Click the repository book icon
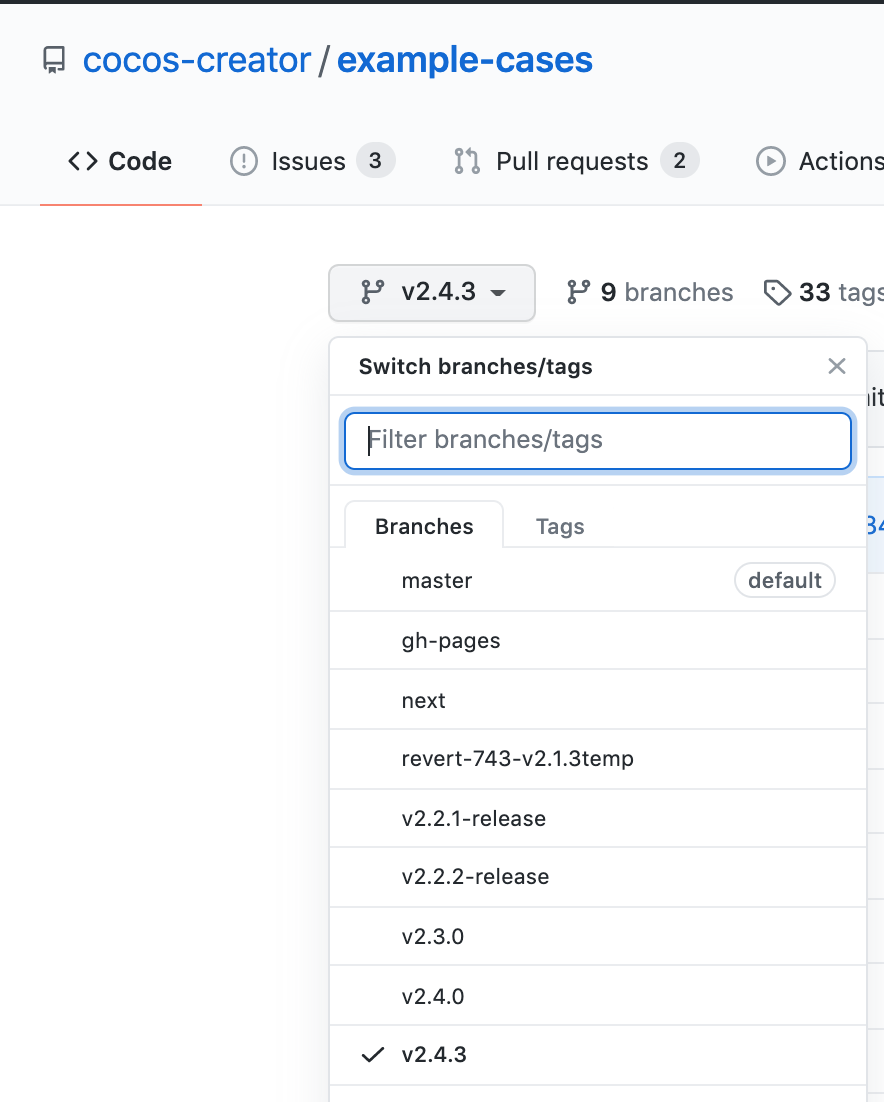This screenshot has width=884, height=1102. 54,61
